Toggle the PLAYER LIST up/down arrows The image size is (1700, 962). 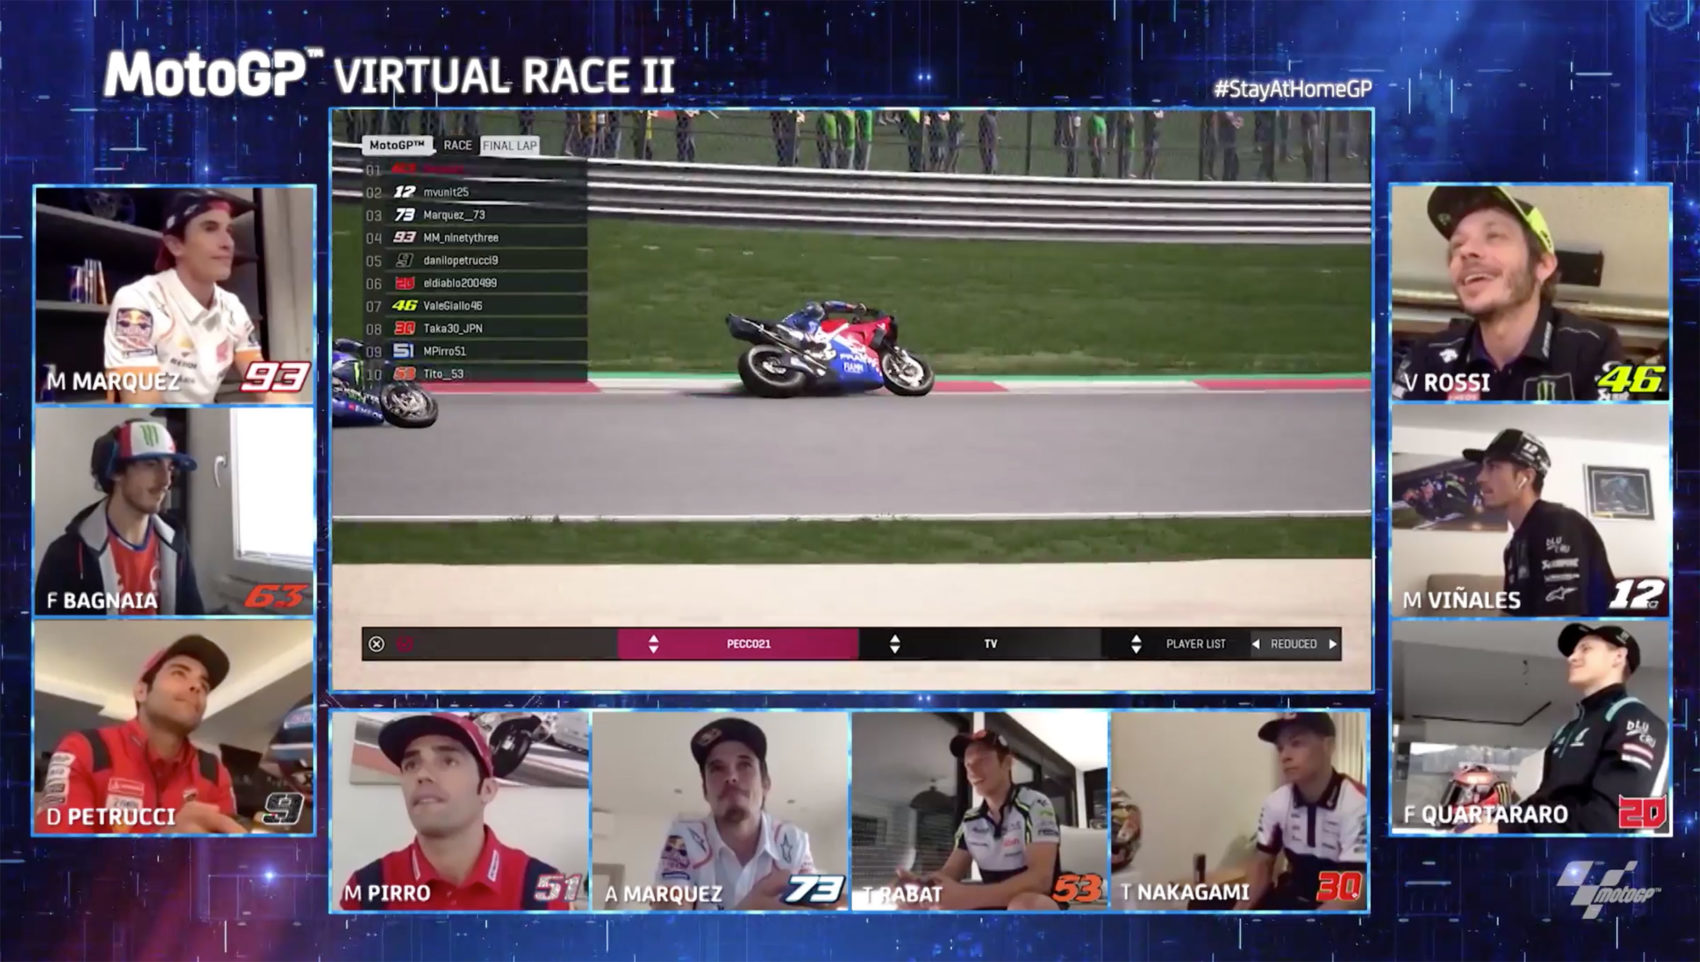[1136, 644]
